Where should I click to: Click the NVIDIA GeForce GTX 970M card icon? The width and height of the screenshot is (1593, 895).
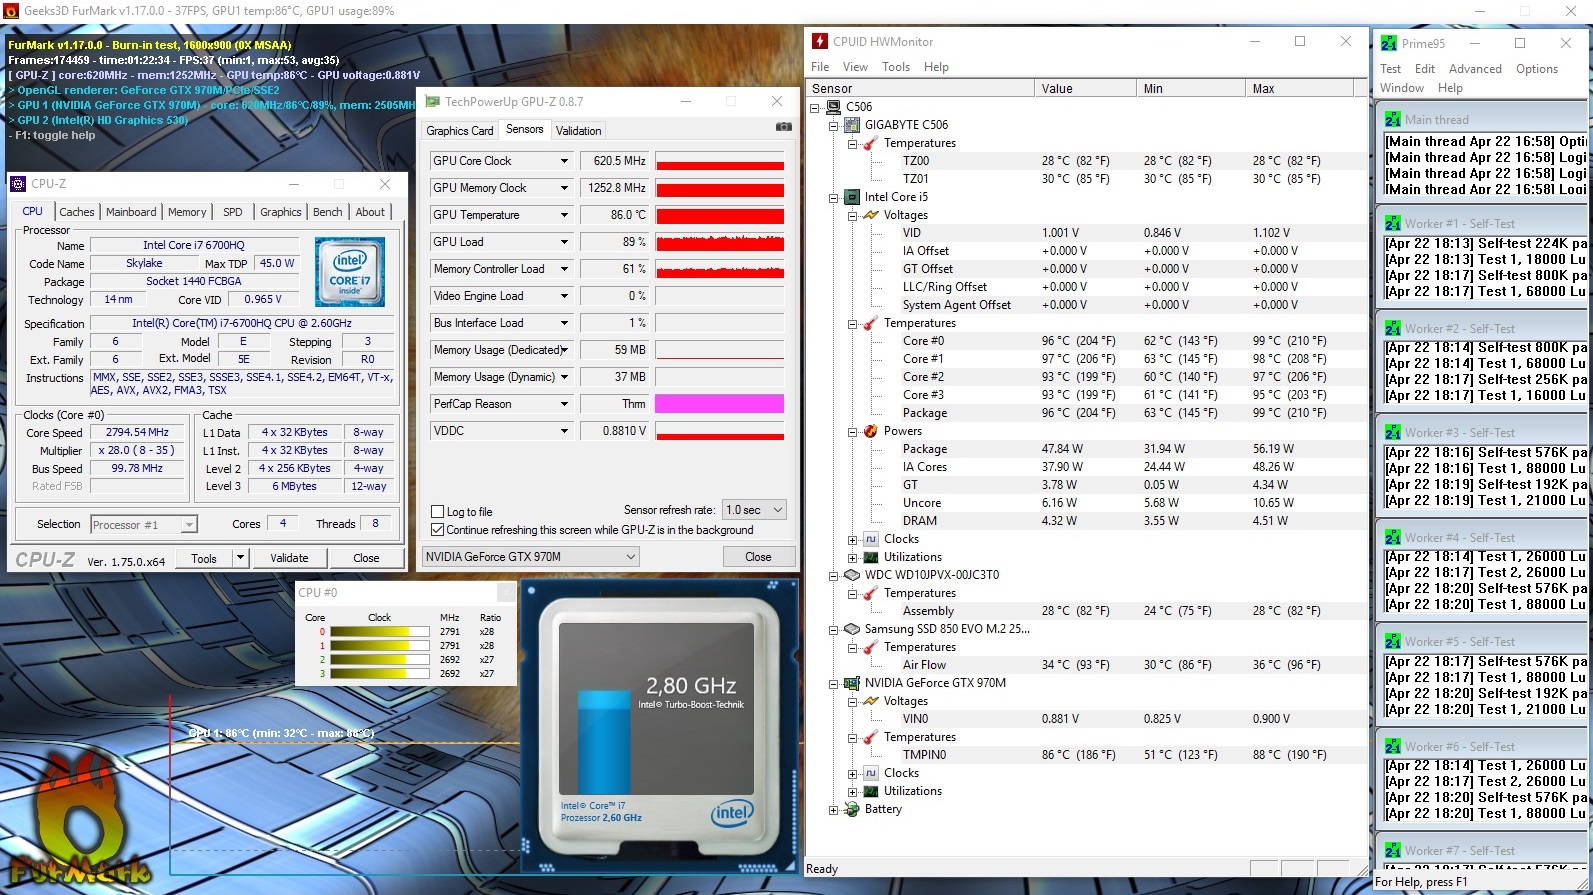pos(852,683)
